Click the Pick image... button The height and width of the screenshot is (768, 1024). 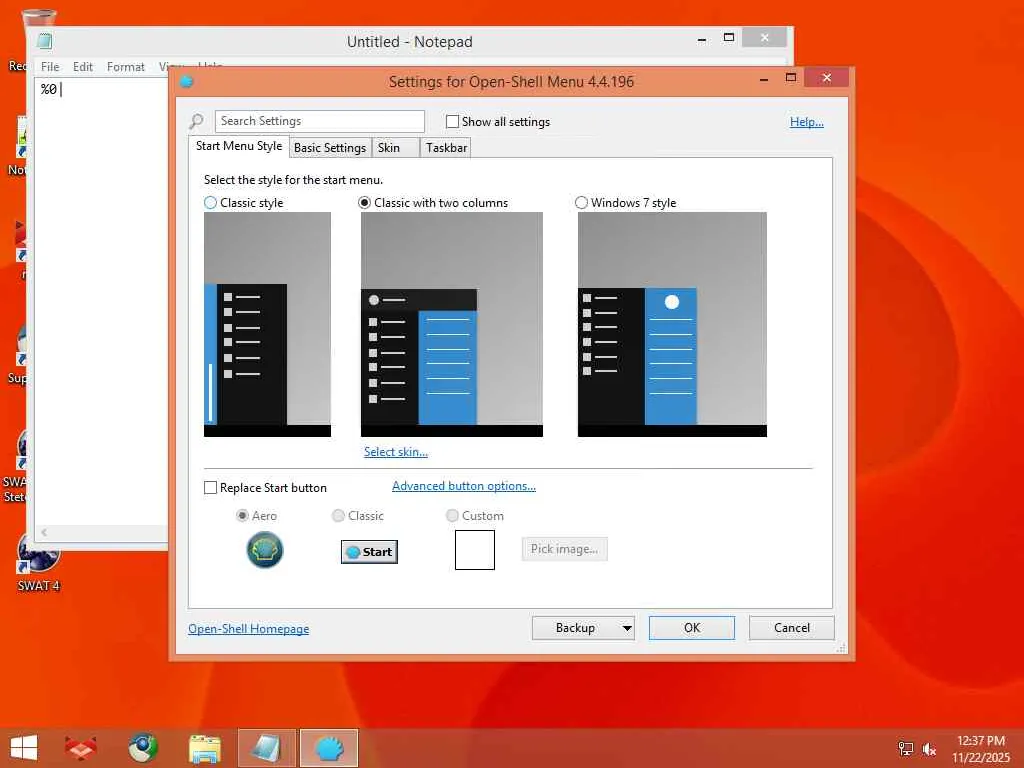tap(564, 549)
